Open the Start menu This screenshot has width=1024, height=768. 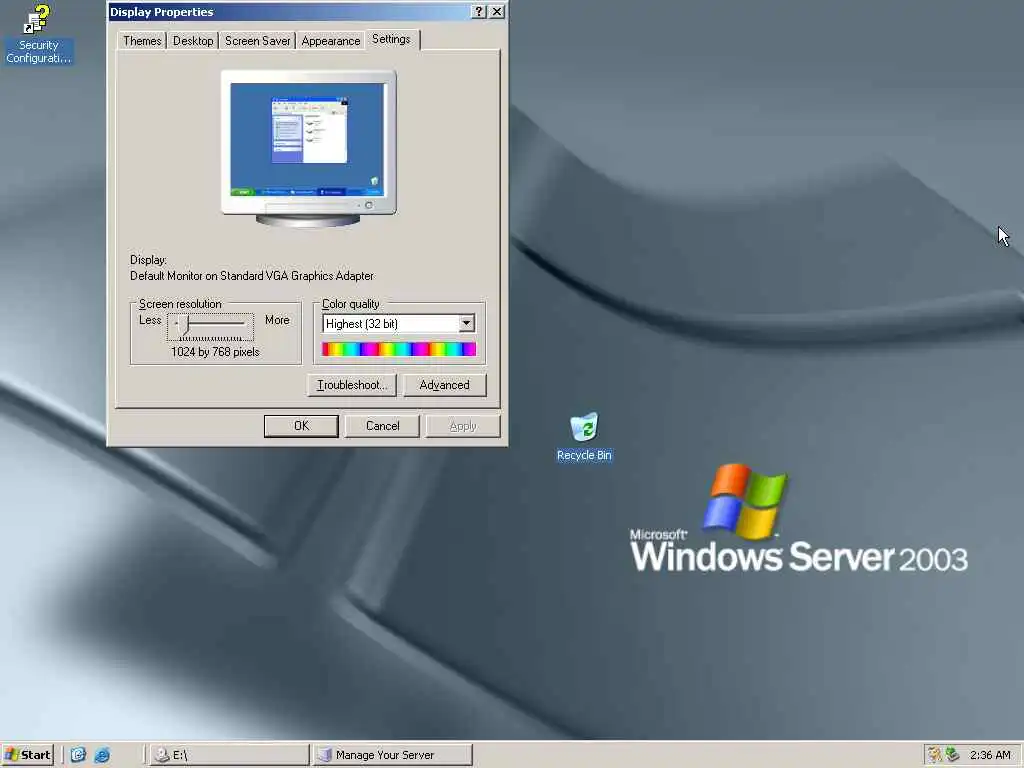(x=27, y=755)
